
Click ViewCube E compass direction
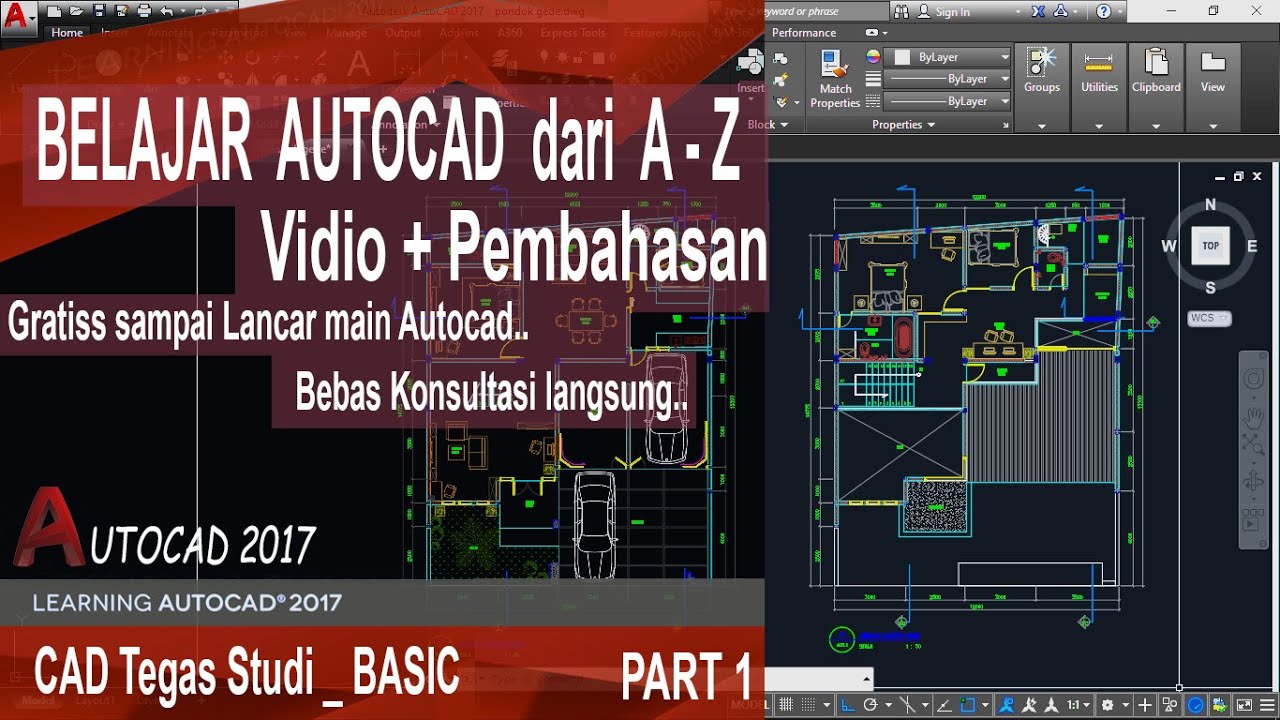click(x=1251, y=245)
